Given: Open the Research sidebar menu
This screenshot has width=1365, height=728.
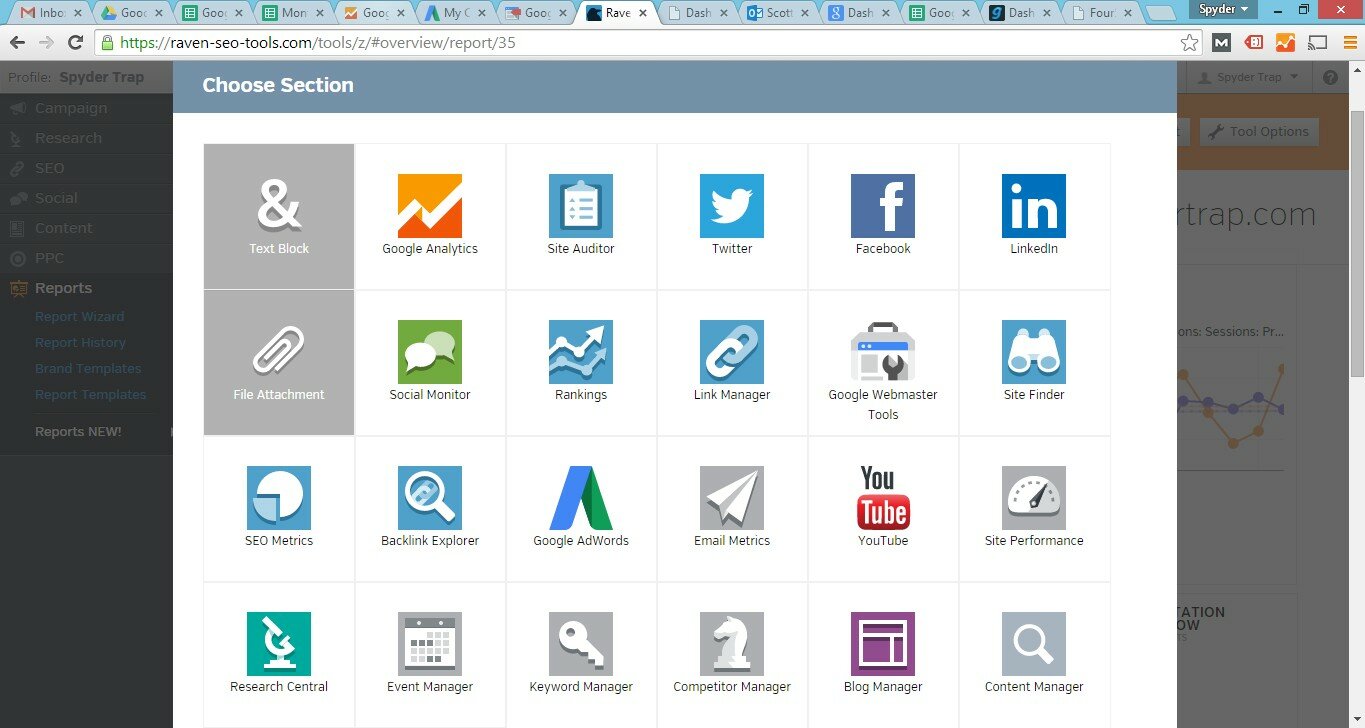Looking at the screenshot, I should (86, 138).
